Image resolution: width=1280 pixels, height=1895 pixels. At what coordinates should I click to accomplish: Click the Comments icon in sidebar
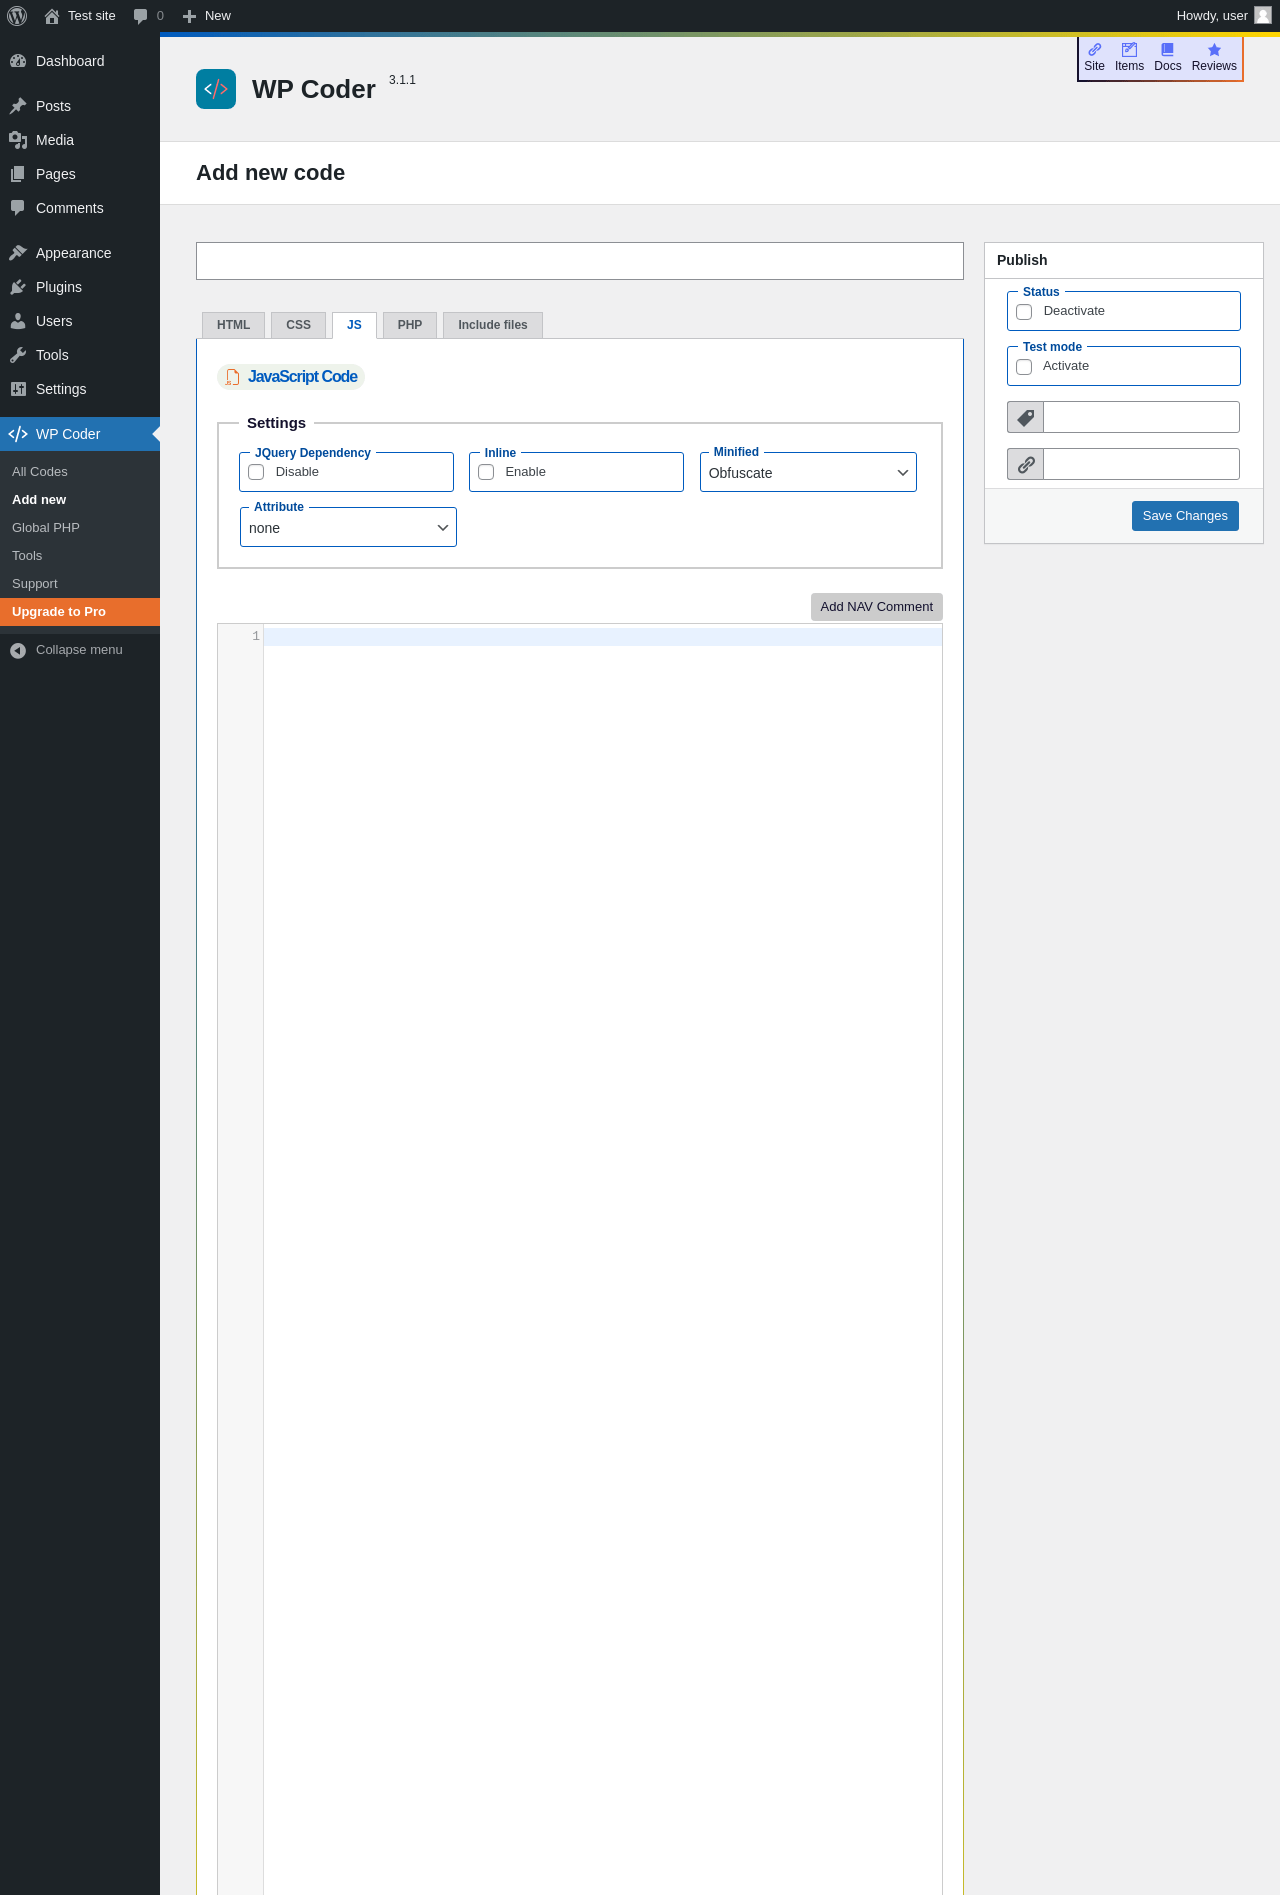(x=18, y=208)
